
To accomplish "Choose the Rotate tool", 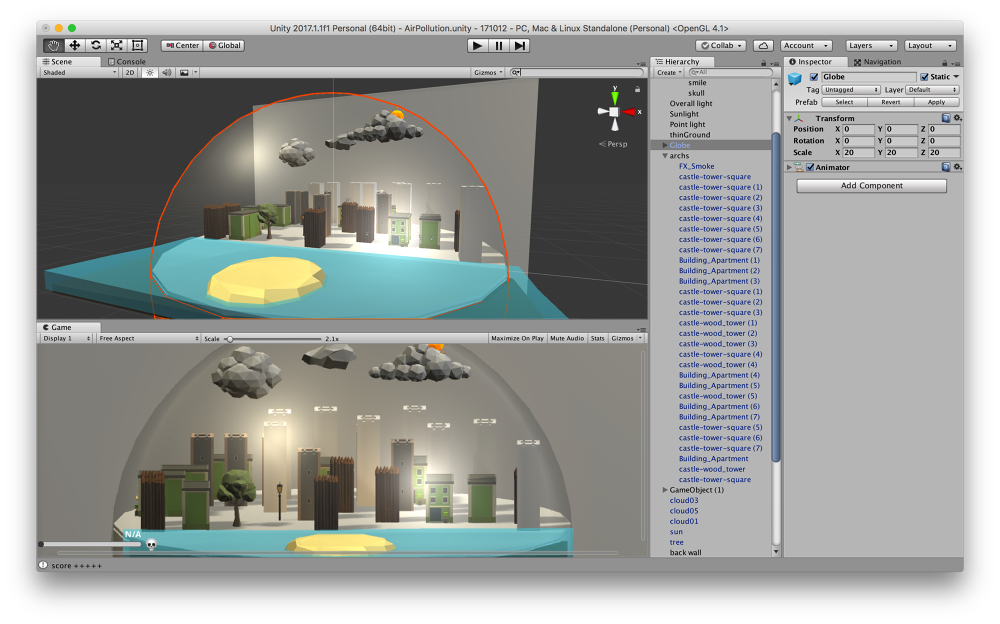I will (96, 45).
